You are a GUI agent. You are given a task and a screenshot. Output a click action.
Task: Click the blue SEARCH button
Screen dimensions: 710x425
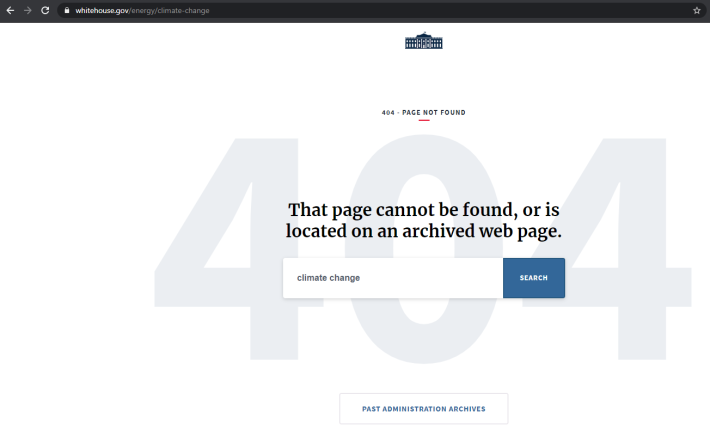[533, 278]
